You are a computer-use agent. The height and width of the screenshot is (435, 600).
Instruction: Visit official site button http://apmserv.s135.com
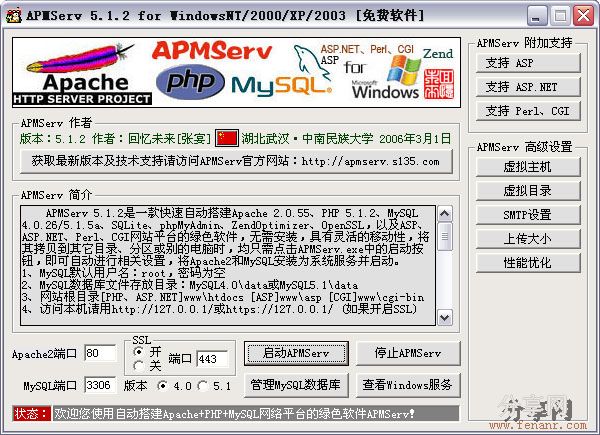(236, 161)
